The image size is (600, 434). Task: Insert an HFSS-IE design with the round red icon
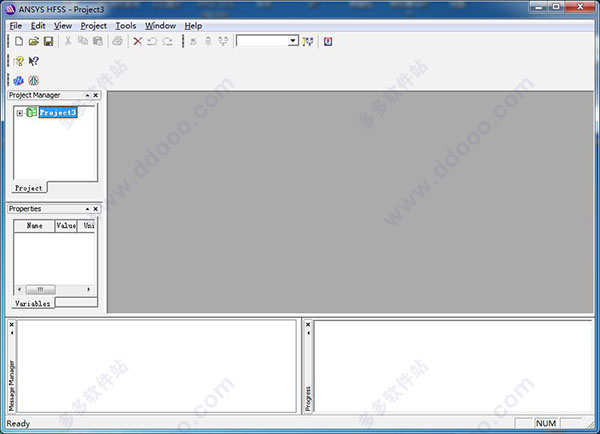coord(34,81)
